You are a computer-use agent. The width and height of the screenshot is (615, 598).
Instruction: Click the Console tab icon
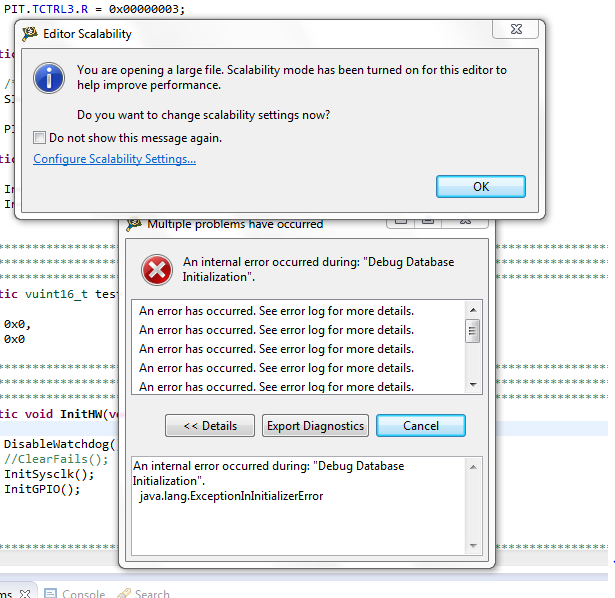[51, 593]
